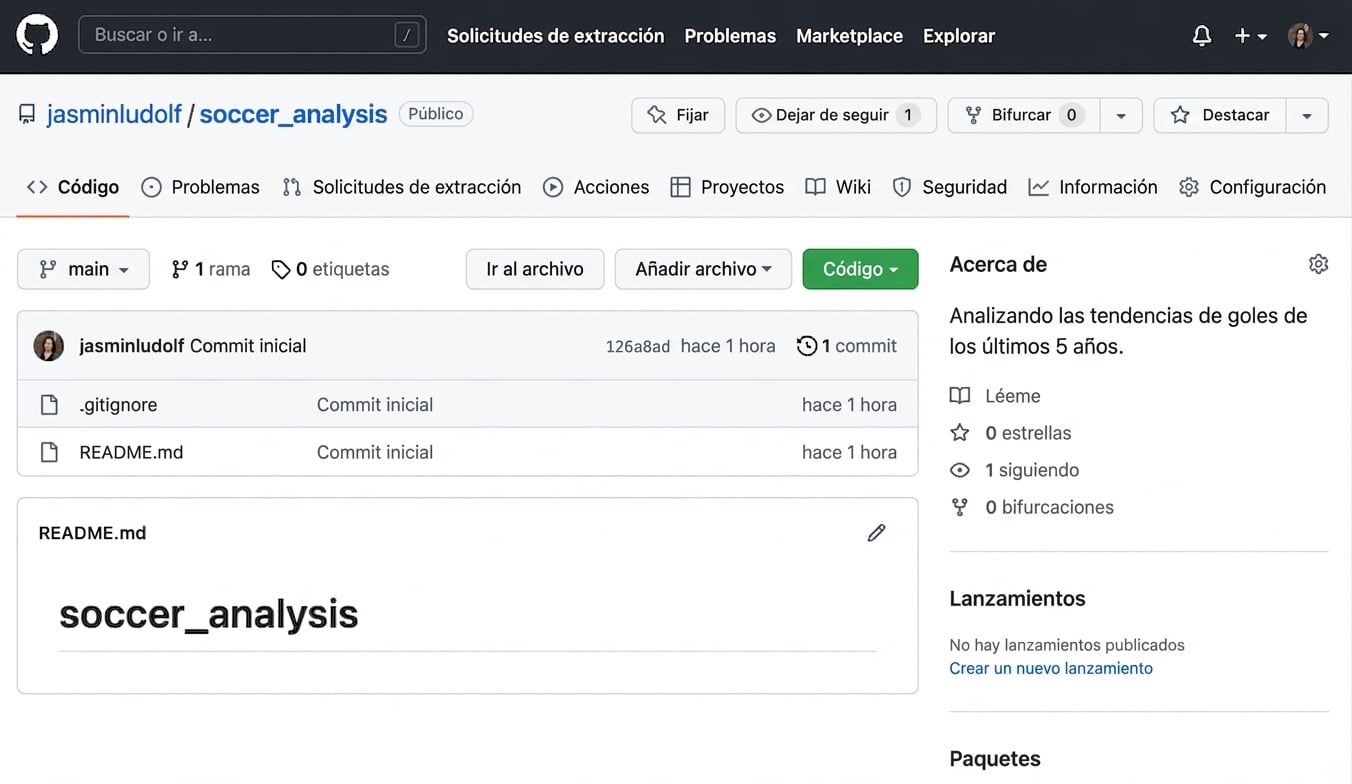Switch to Solicitudes de extracción repository tab
Viewport: 1352px width, 784px height.
tap(402, 187)
